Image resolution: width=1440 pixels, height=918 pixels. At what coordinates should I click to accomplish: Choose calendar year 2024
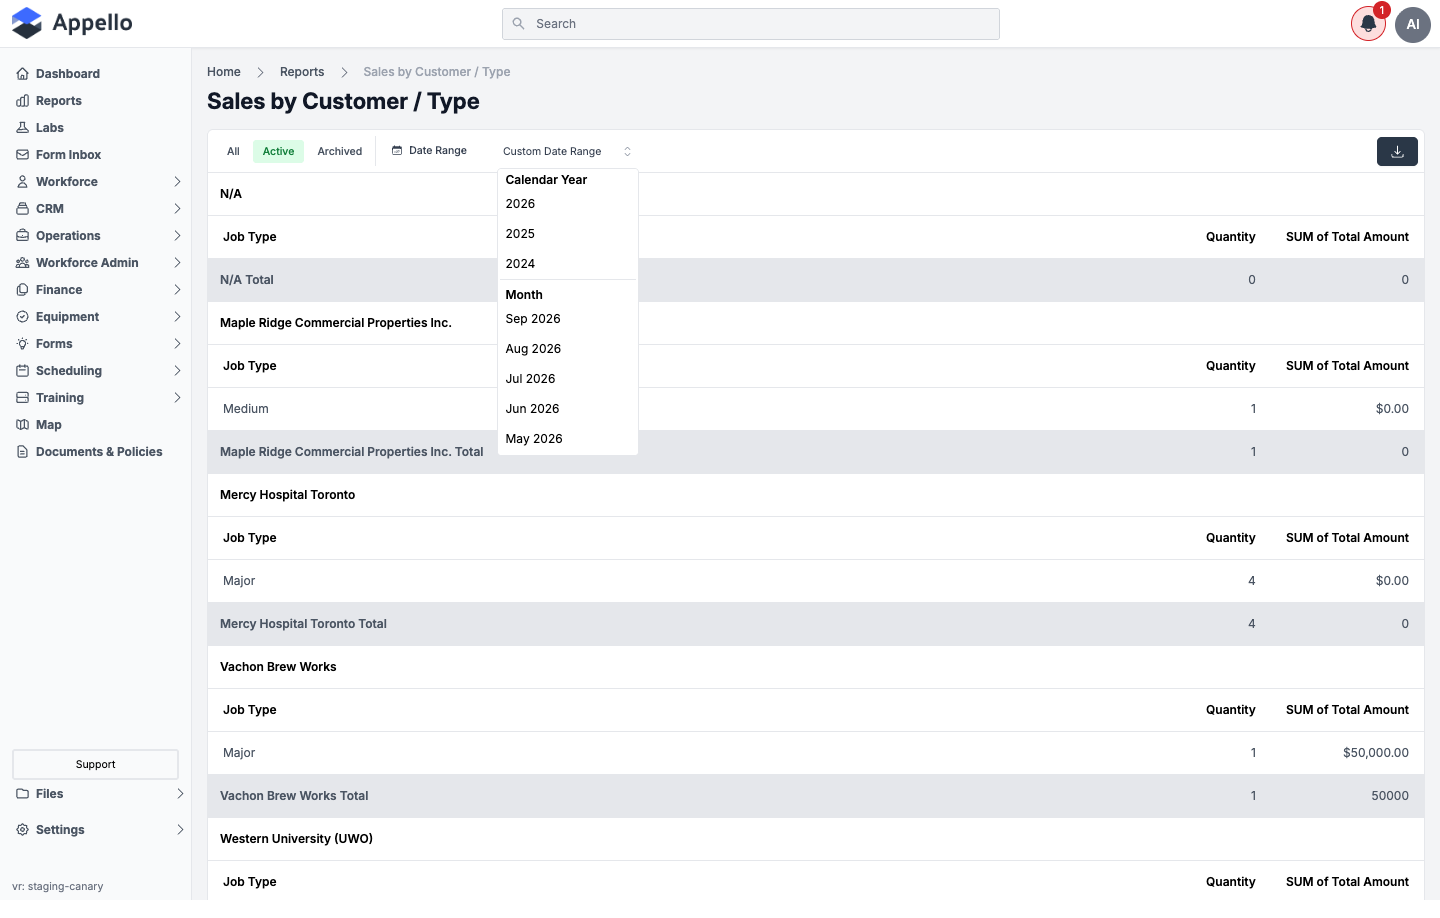pyautogui.click(x=567, y=264)
